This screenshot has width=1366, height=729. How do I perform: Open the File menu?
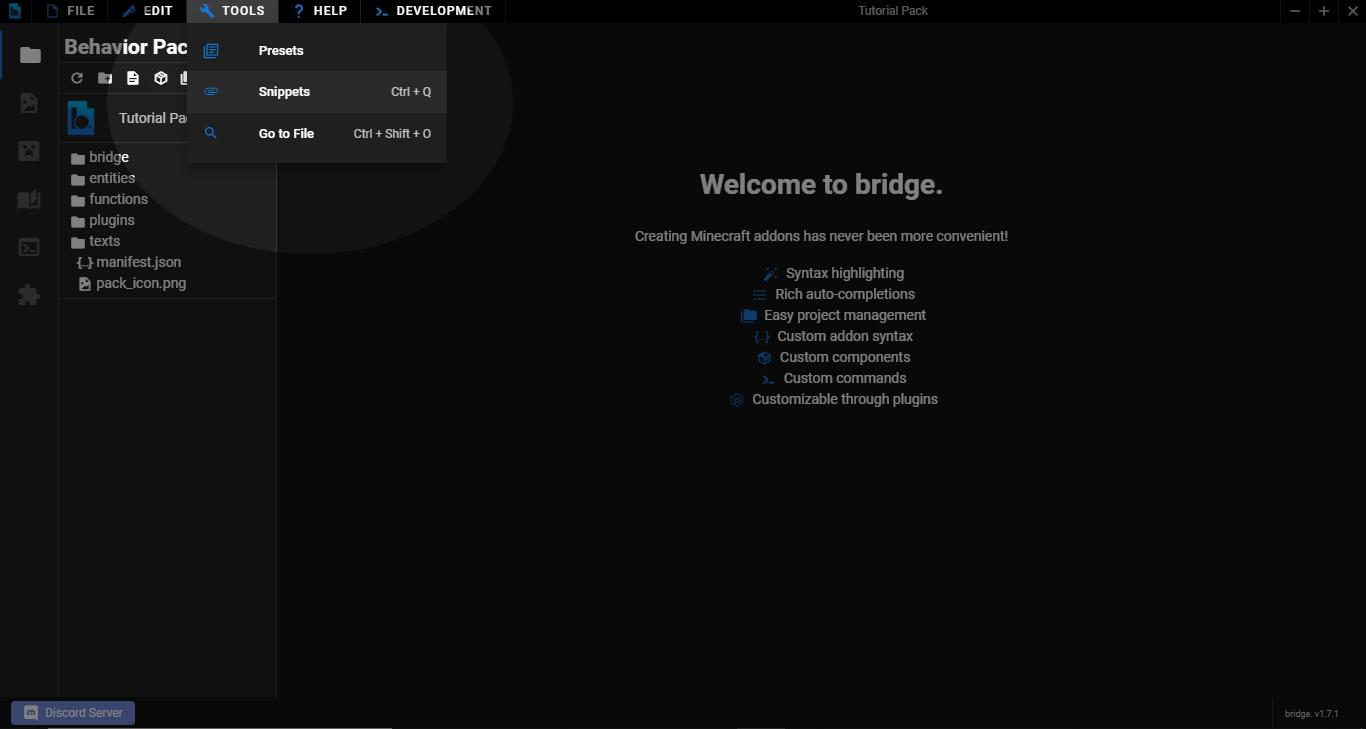70,11
